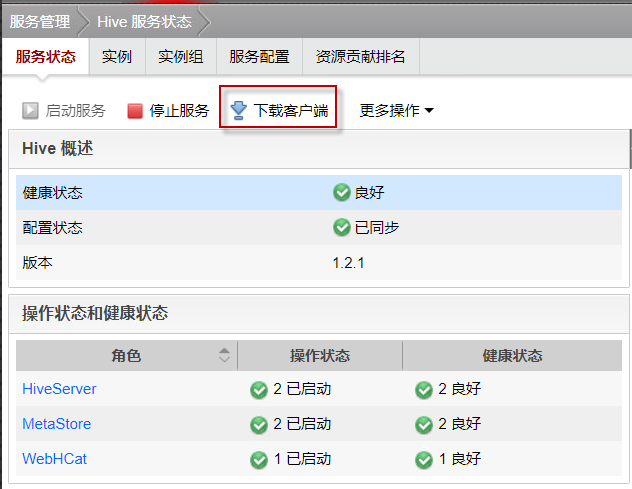
Task: Open the WebHCat role link
Action: click(x=54, y=459)
